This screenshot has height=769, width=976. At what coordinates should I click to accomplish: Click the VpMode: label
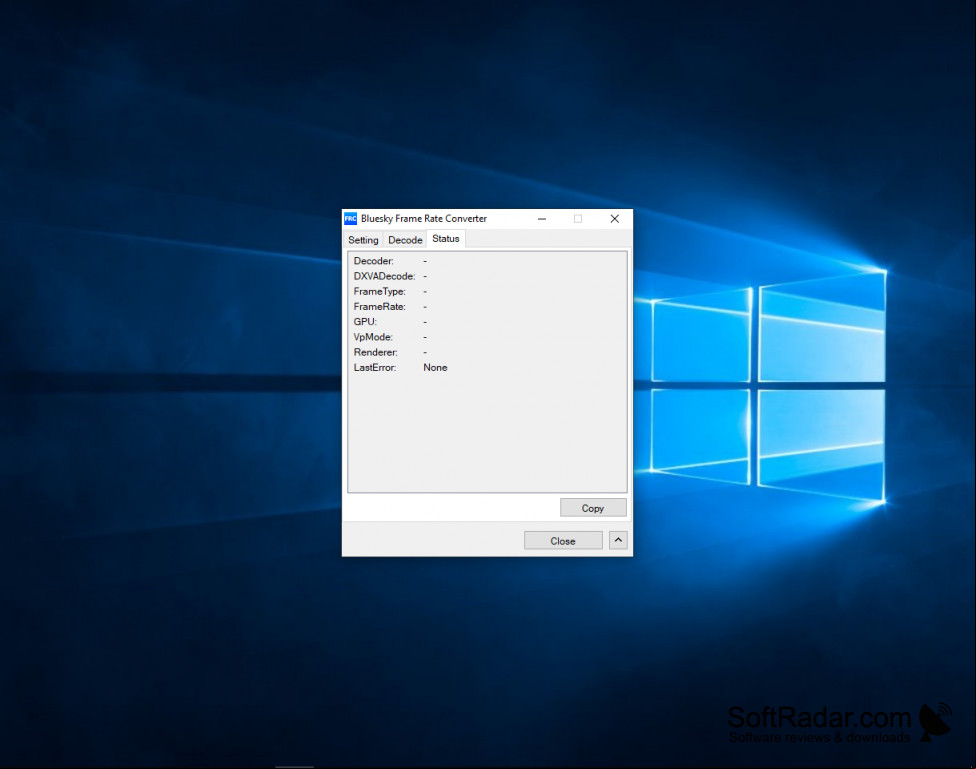373,337
